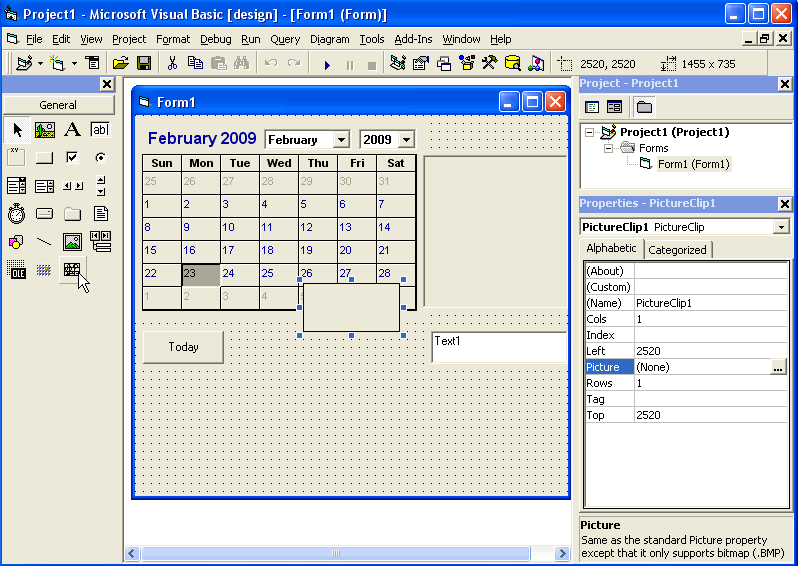Viewport: 798px width, 566px height.
Task: Close the Properties panel
Action: [x=785, y=204]
